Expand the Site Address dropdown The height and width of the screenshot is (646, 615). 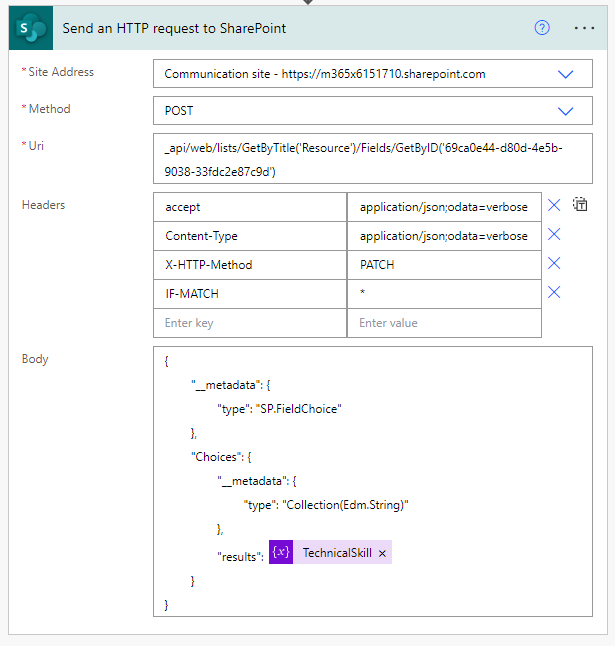[565, 74]
